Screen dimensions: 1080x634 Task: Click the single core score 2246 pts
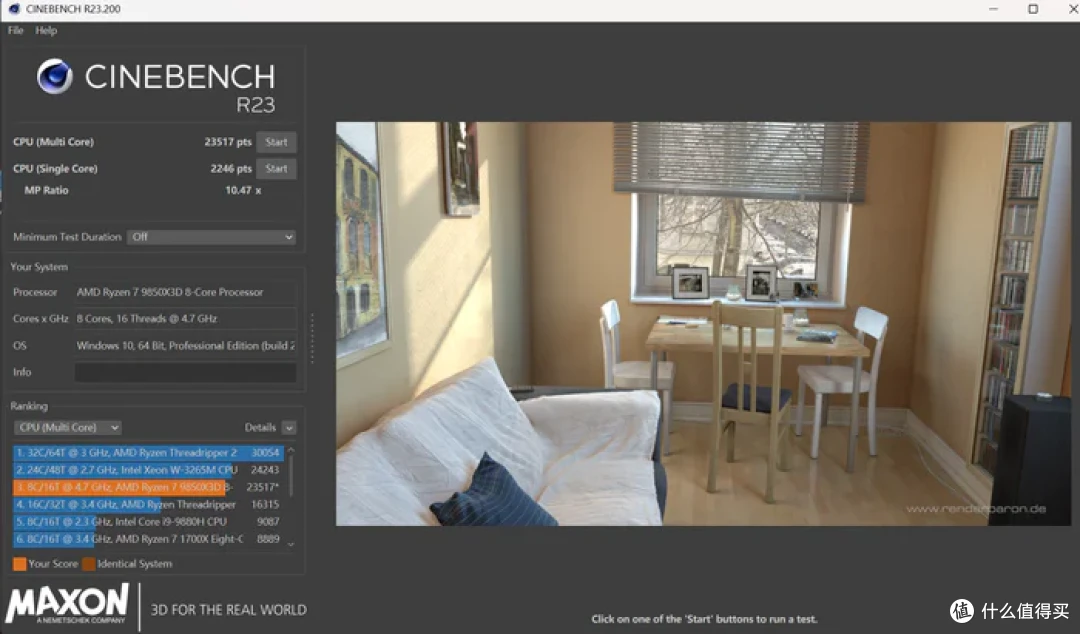point(231,169)
